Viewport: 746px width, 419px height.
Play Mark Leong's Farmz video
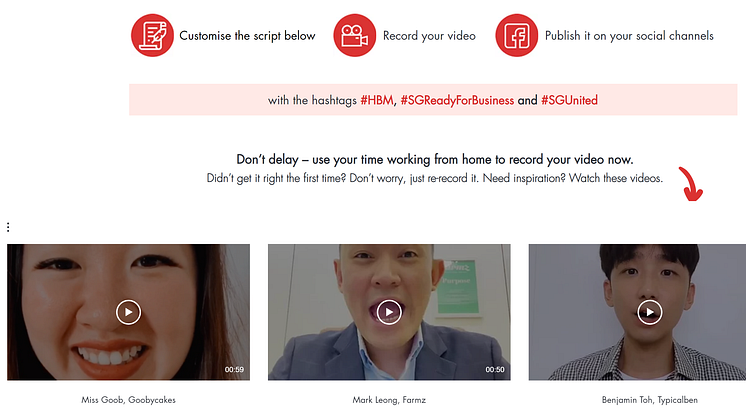coord(389,312)
